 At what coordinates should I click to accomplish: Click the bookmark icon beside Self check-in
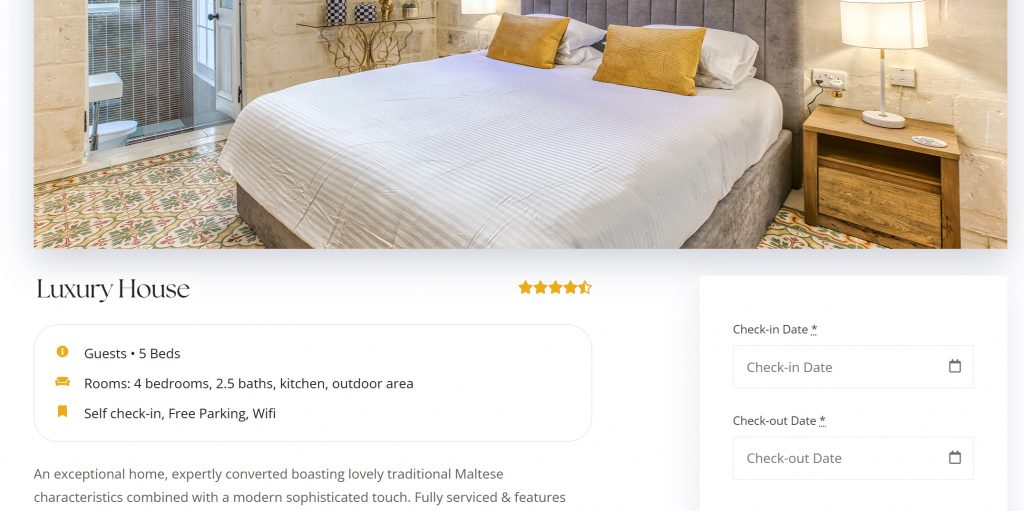62,411
